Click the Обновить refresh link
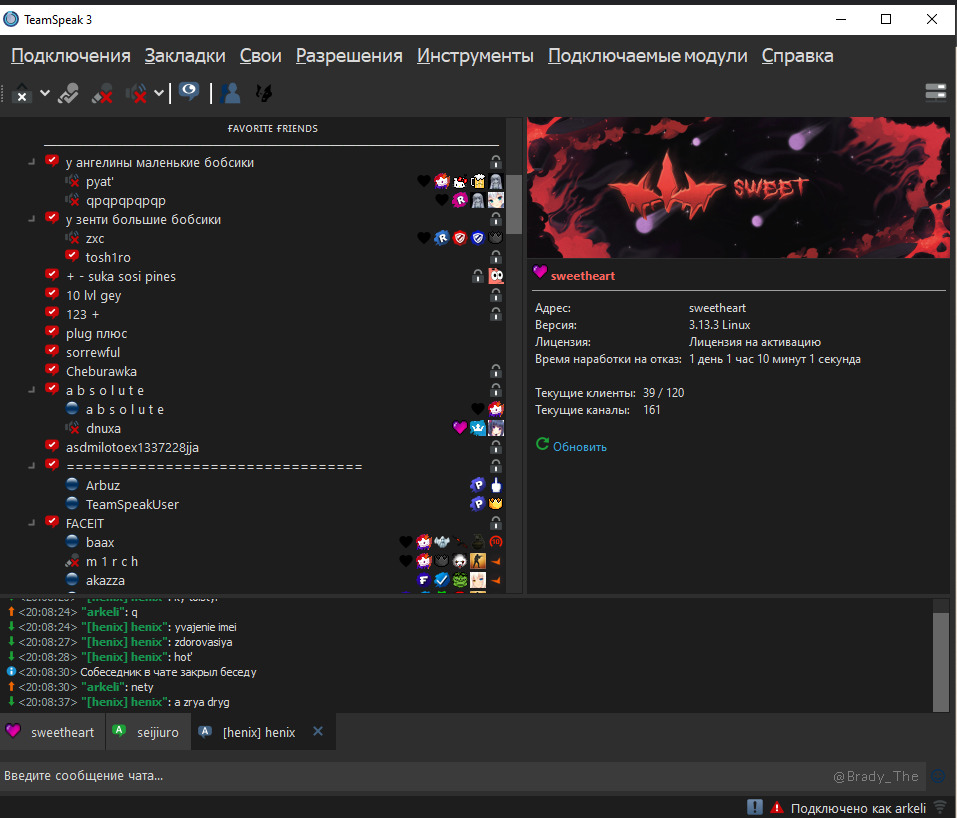 click(x=579, y=446)
